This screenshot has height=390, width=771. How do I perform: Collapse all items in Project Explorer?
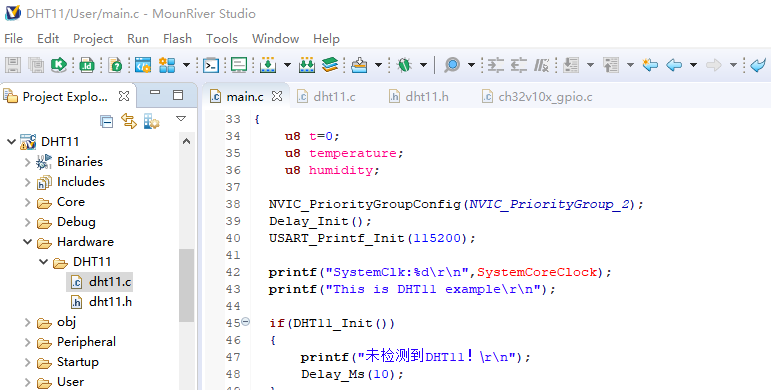tap(106, 121)
